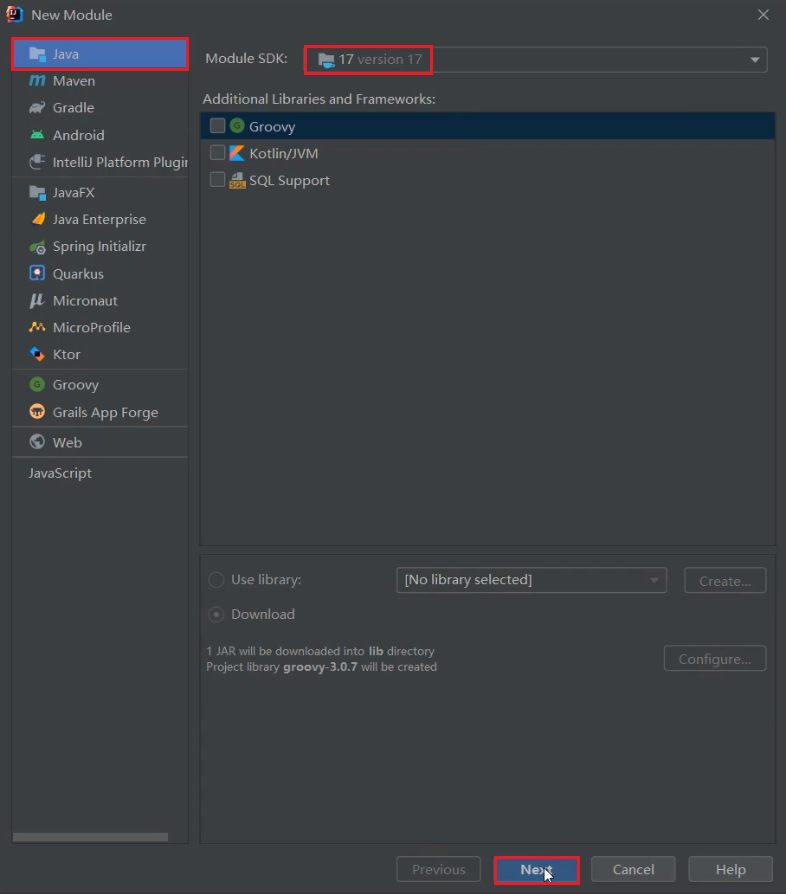Click the Configure... button
The image size is (786, 894).
coord(715,659)
